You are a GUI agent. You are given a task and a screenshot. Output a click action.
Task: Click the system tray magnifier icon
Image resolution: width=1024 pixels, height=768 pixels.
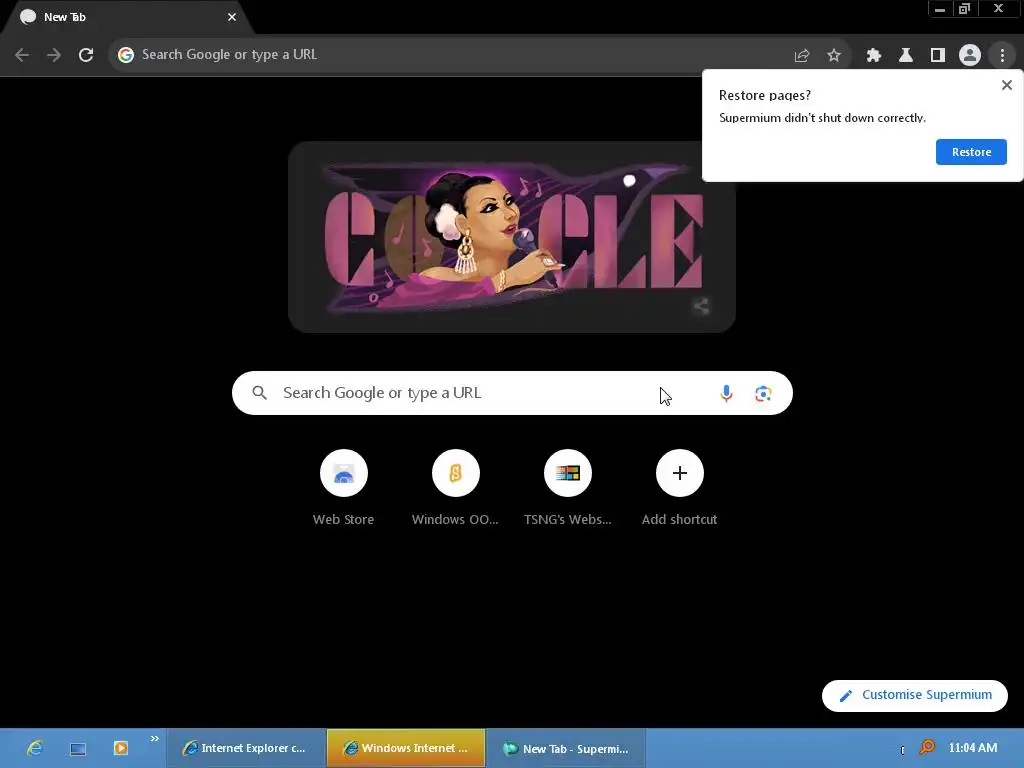(x=927, y=748)
